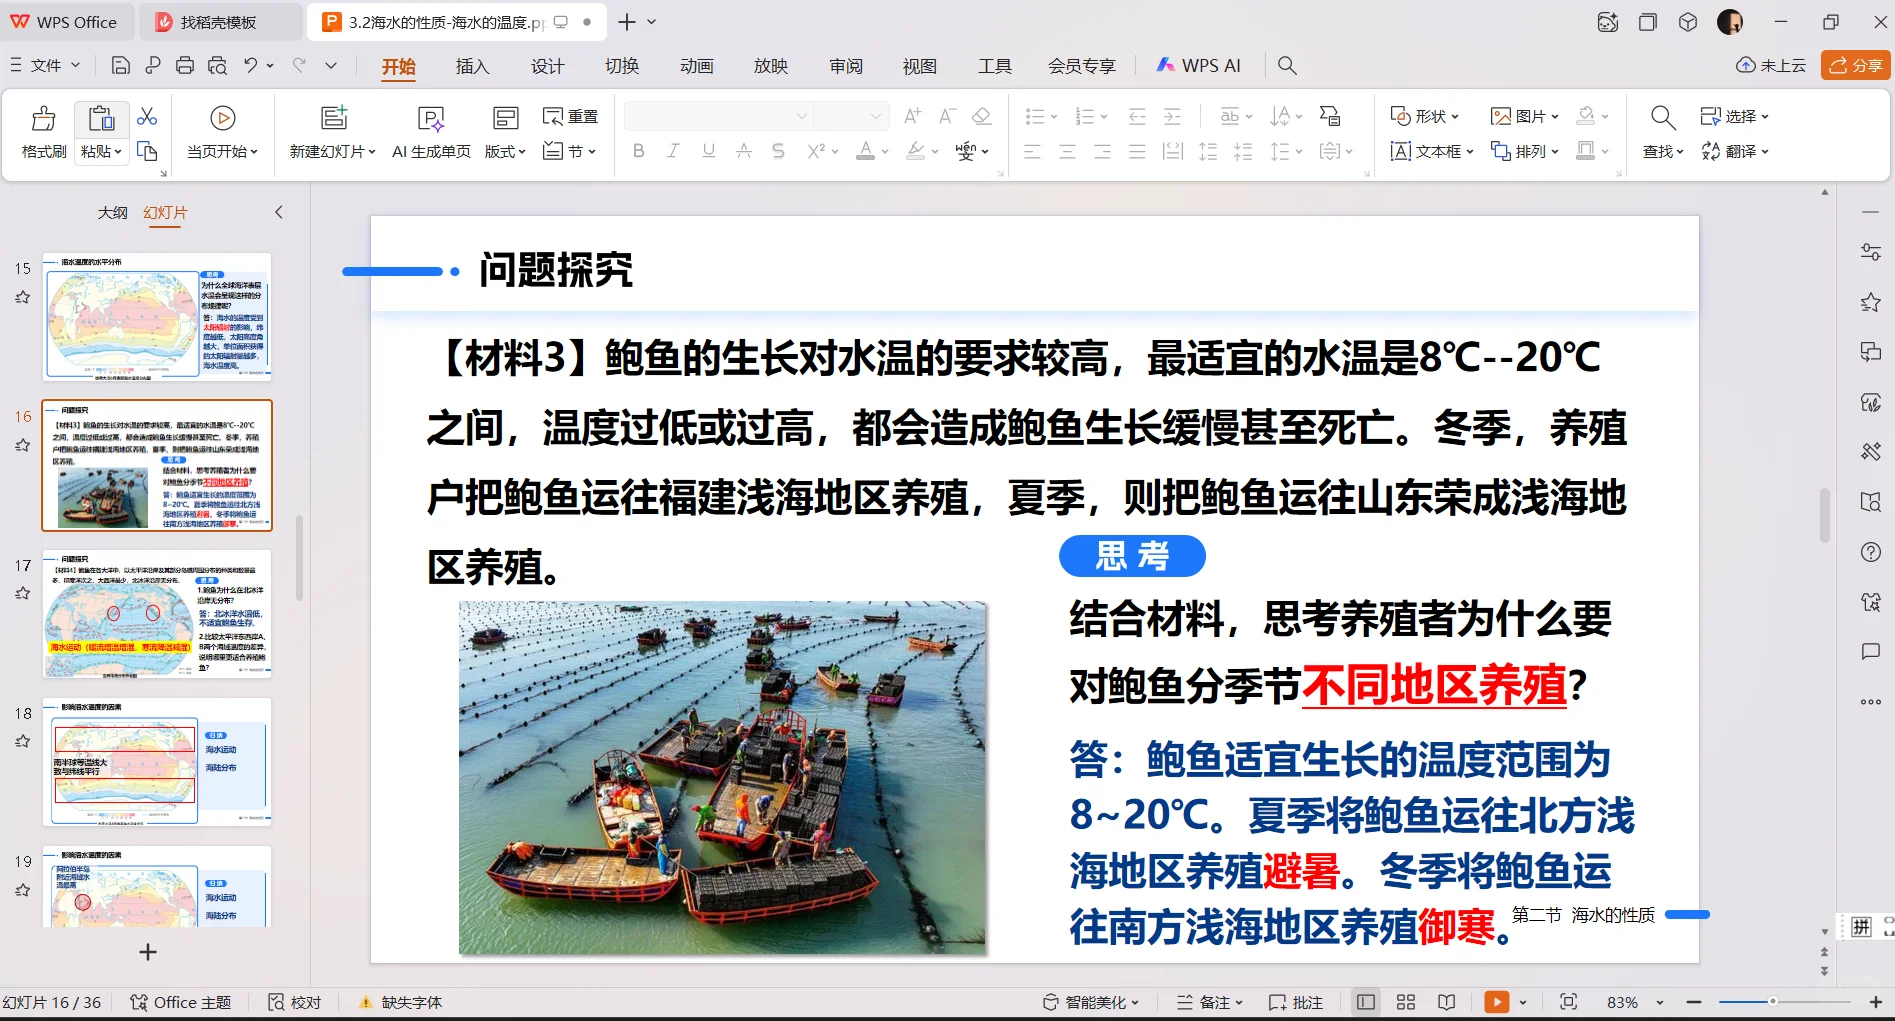Open the 插入 (Insert) ribbon tab

click(x=472, y=66)
